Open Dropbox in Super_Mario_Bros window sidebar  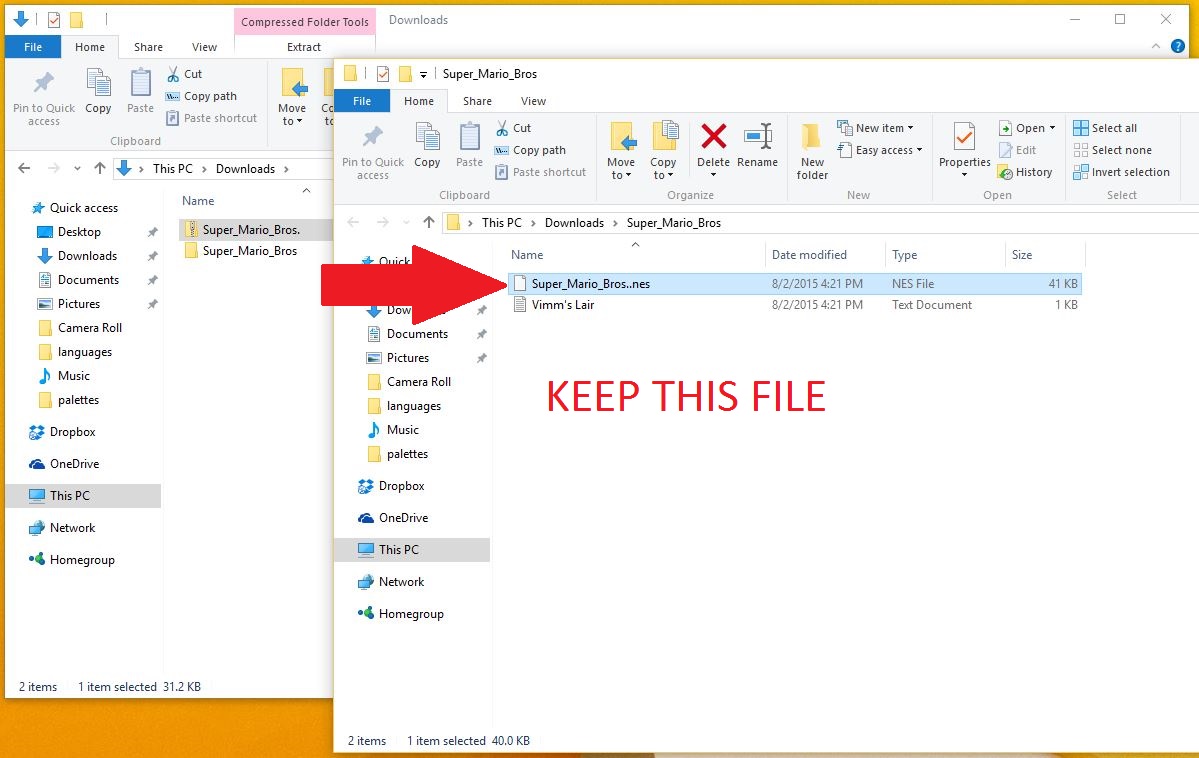(x=401, y=486)
